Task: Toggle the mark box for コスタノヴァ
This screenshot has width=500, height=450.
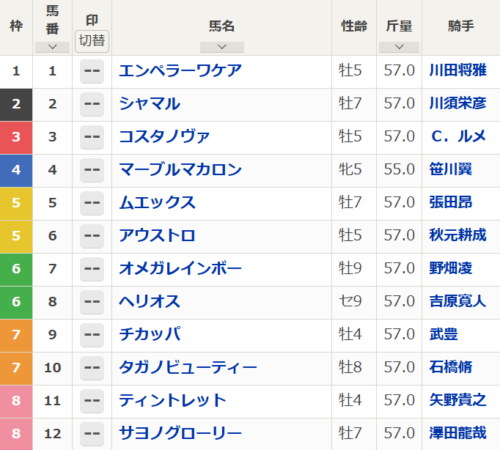Action: click(92, 137)
